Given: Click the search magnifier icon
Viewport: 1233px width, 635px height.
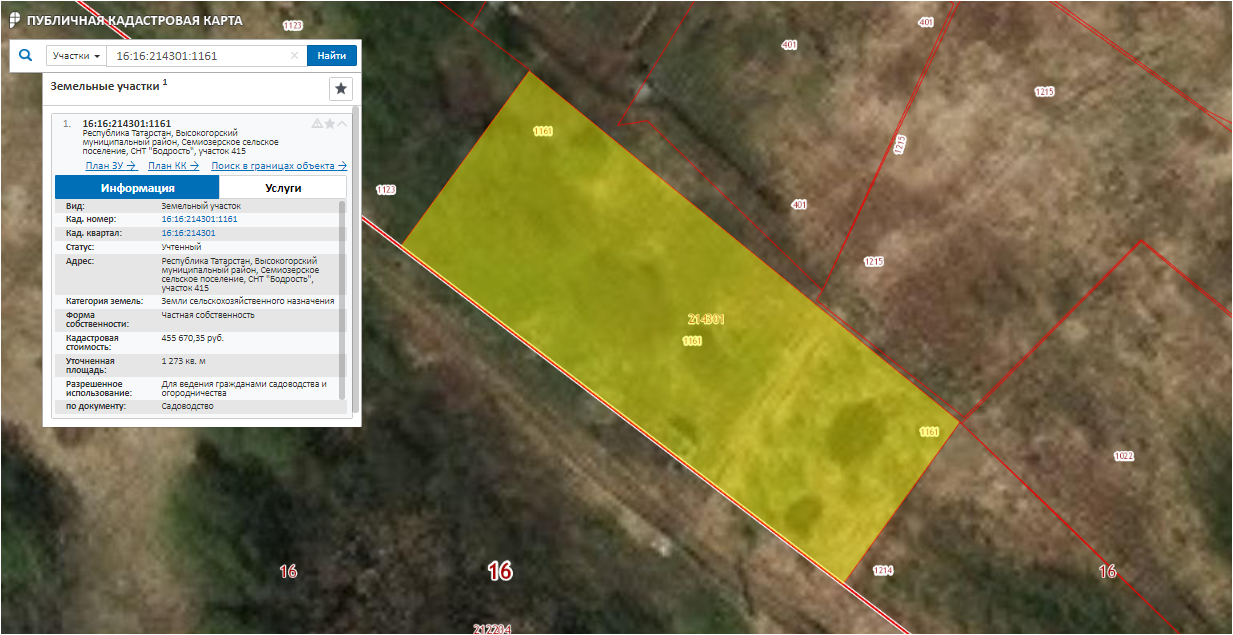Looking at the screenshot, I should (27, 56).
